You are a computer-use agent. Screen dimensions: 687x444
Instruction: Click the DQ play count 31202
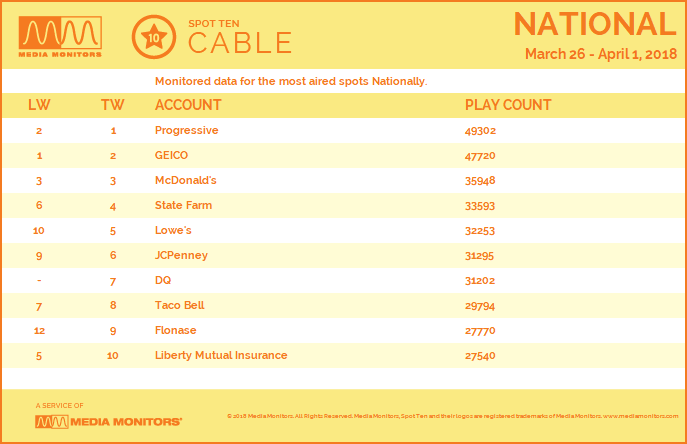click(481, 280)
